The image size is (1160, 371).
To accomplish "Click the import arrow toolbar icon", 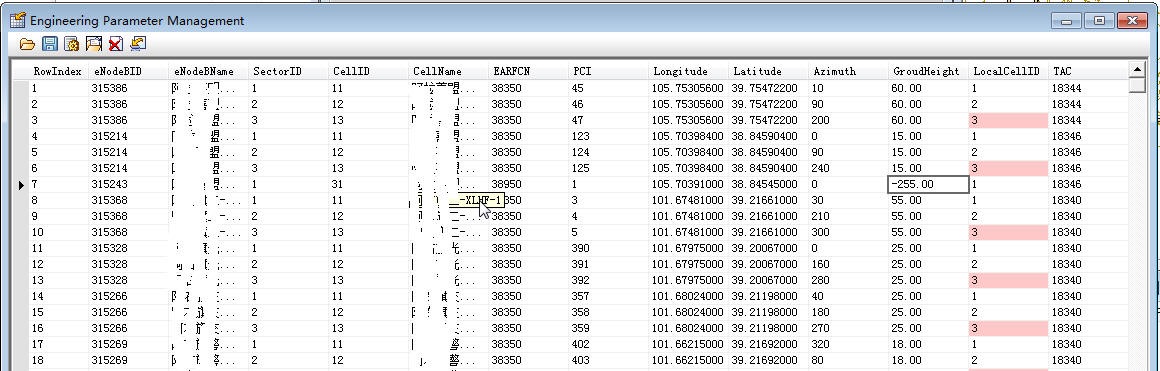I will pyautogui.click(x=138, y=44).
